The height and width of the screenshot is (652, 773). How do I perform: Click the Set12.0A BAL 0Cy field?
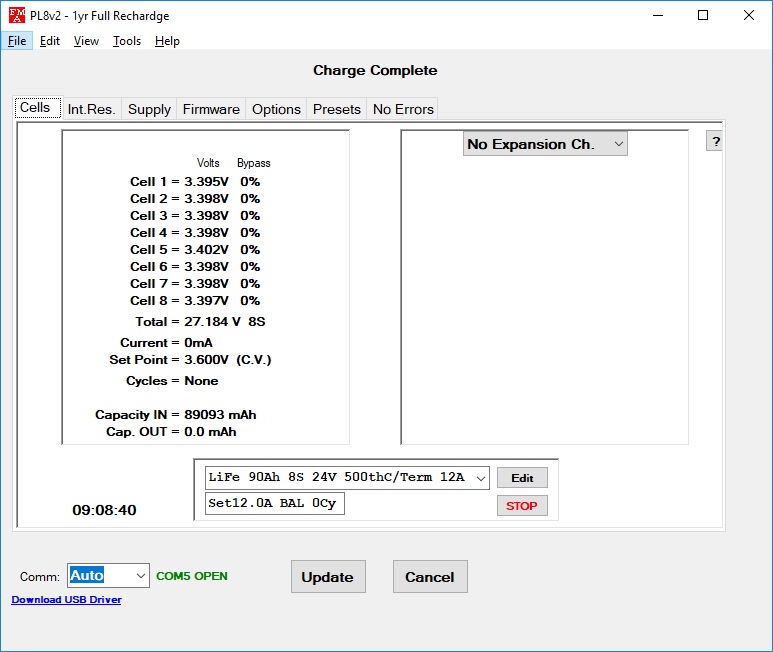[x=274, y=504]
